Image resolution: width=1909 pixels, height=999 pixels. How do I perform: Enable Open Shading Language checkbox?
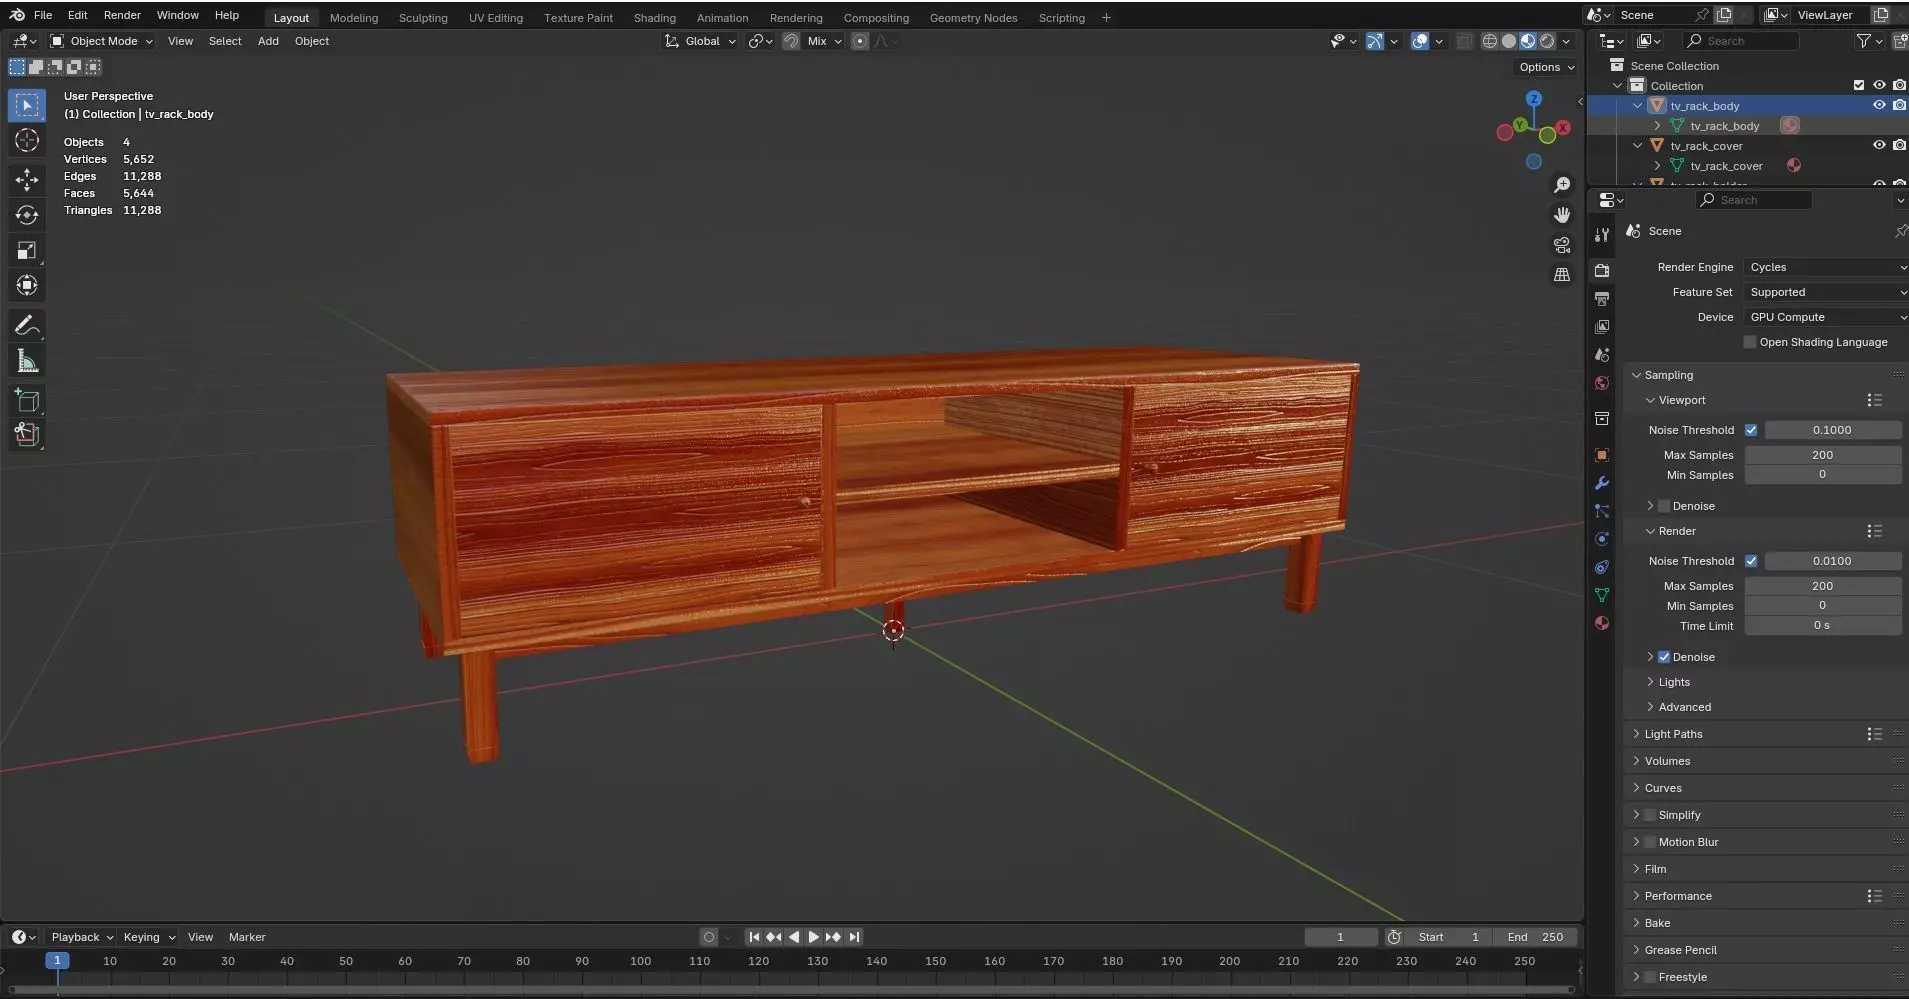click(x=1750, y=342)
